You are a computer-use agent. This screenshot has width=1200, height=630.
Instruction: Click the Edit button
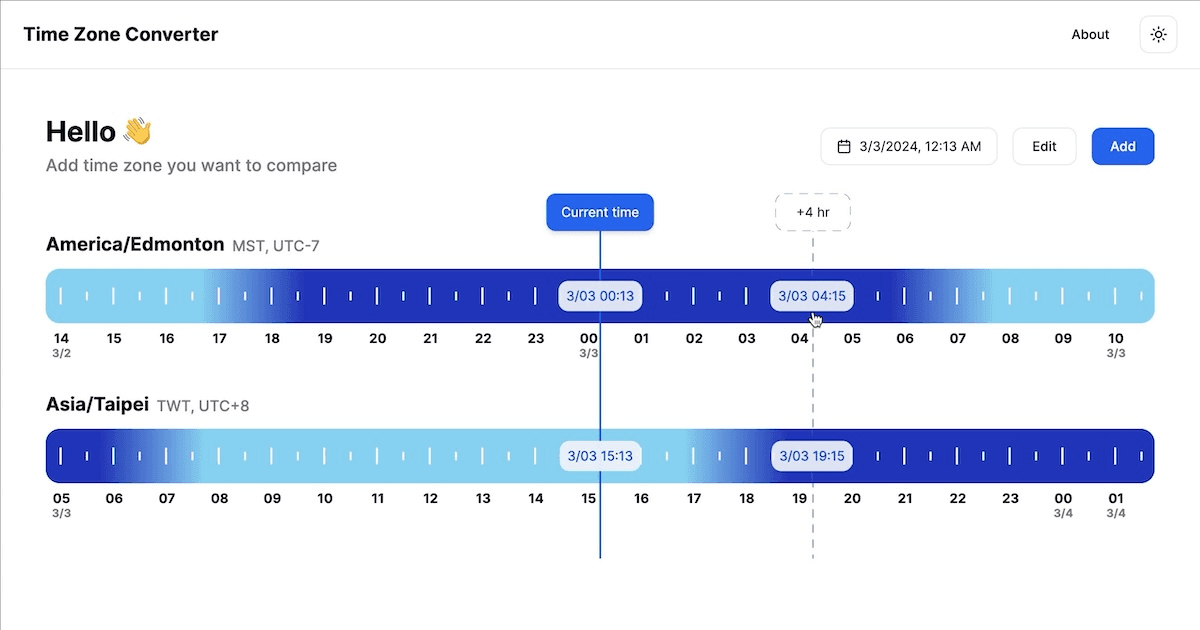(x=1044, y=146)
